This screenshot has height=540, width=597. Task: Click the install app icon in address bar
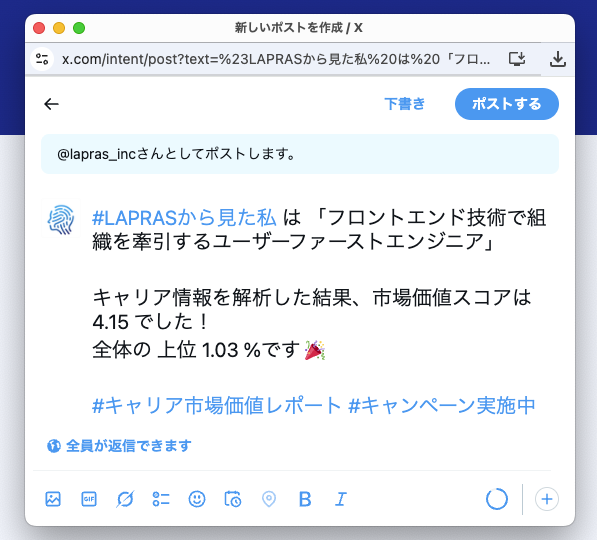(x=517, y=59)
